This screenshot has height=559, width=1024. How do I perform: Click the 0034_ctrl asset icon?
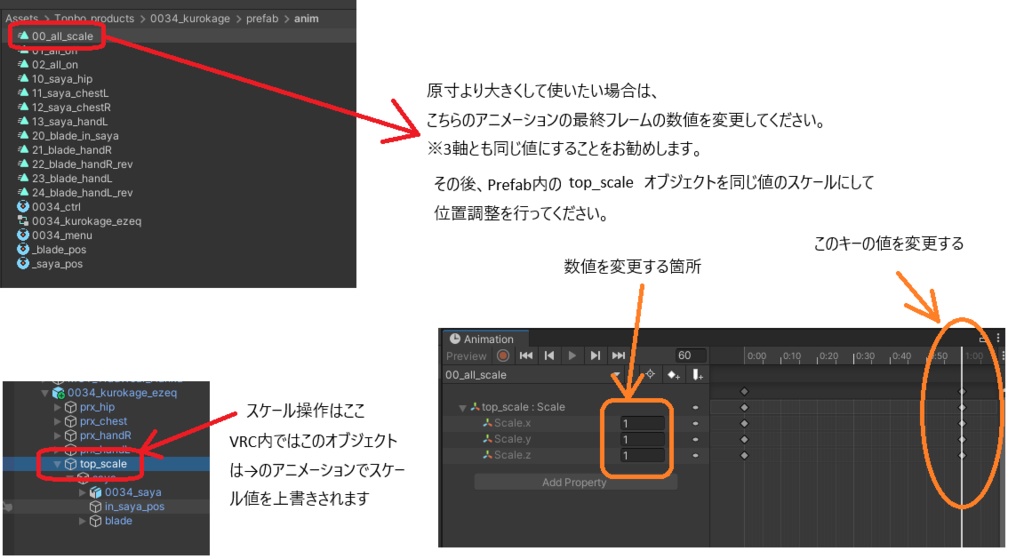point(24,206)
